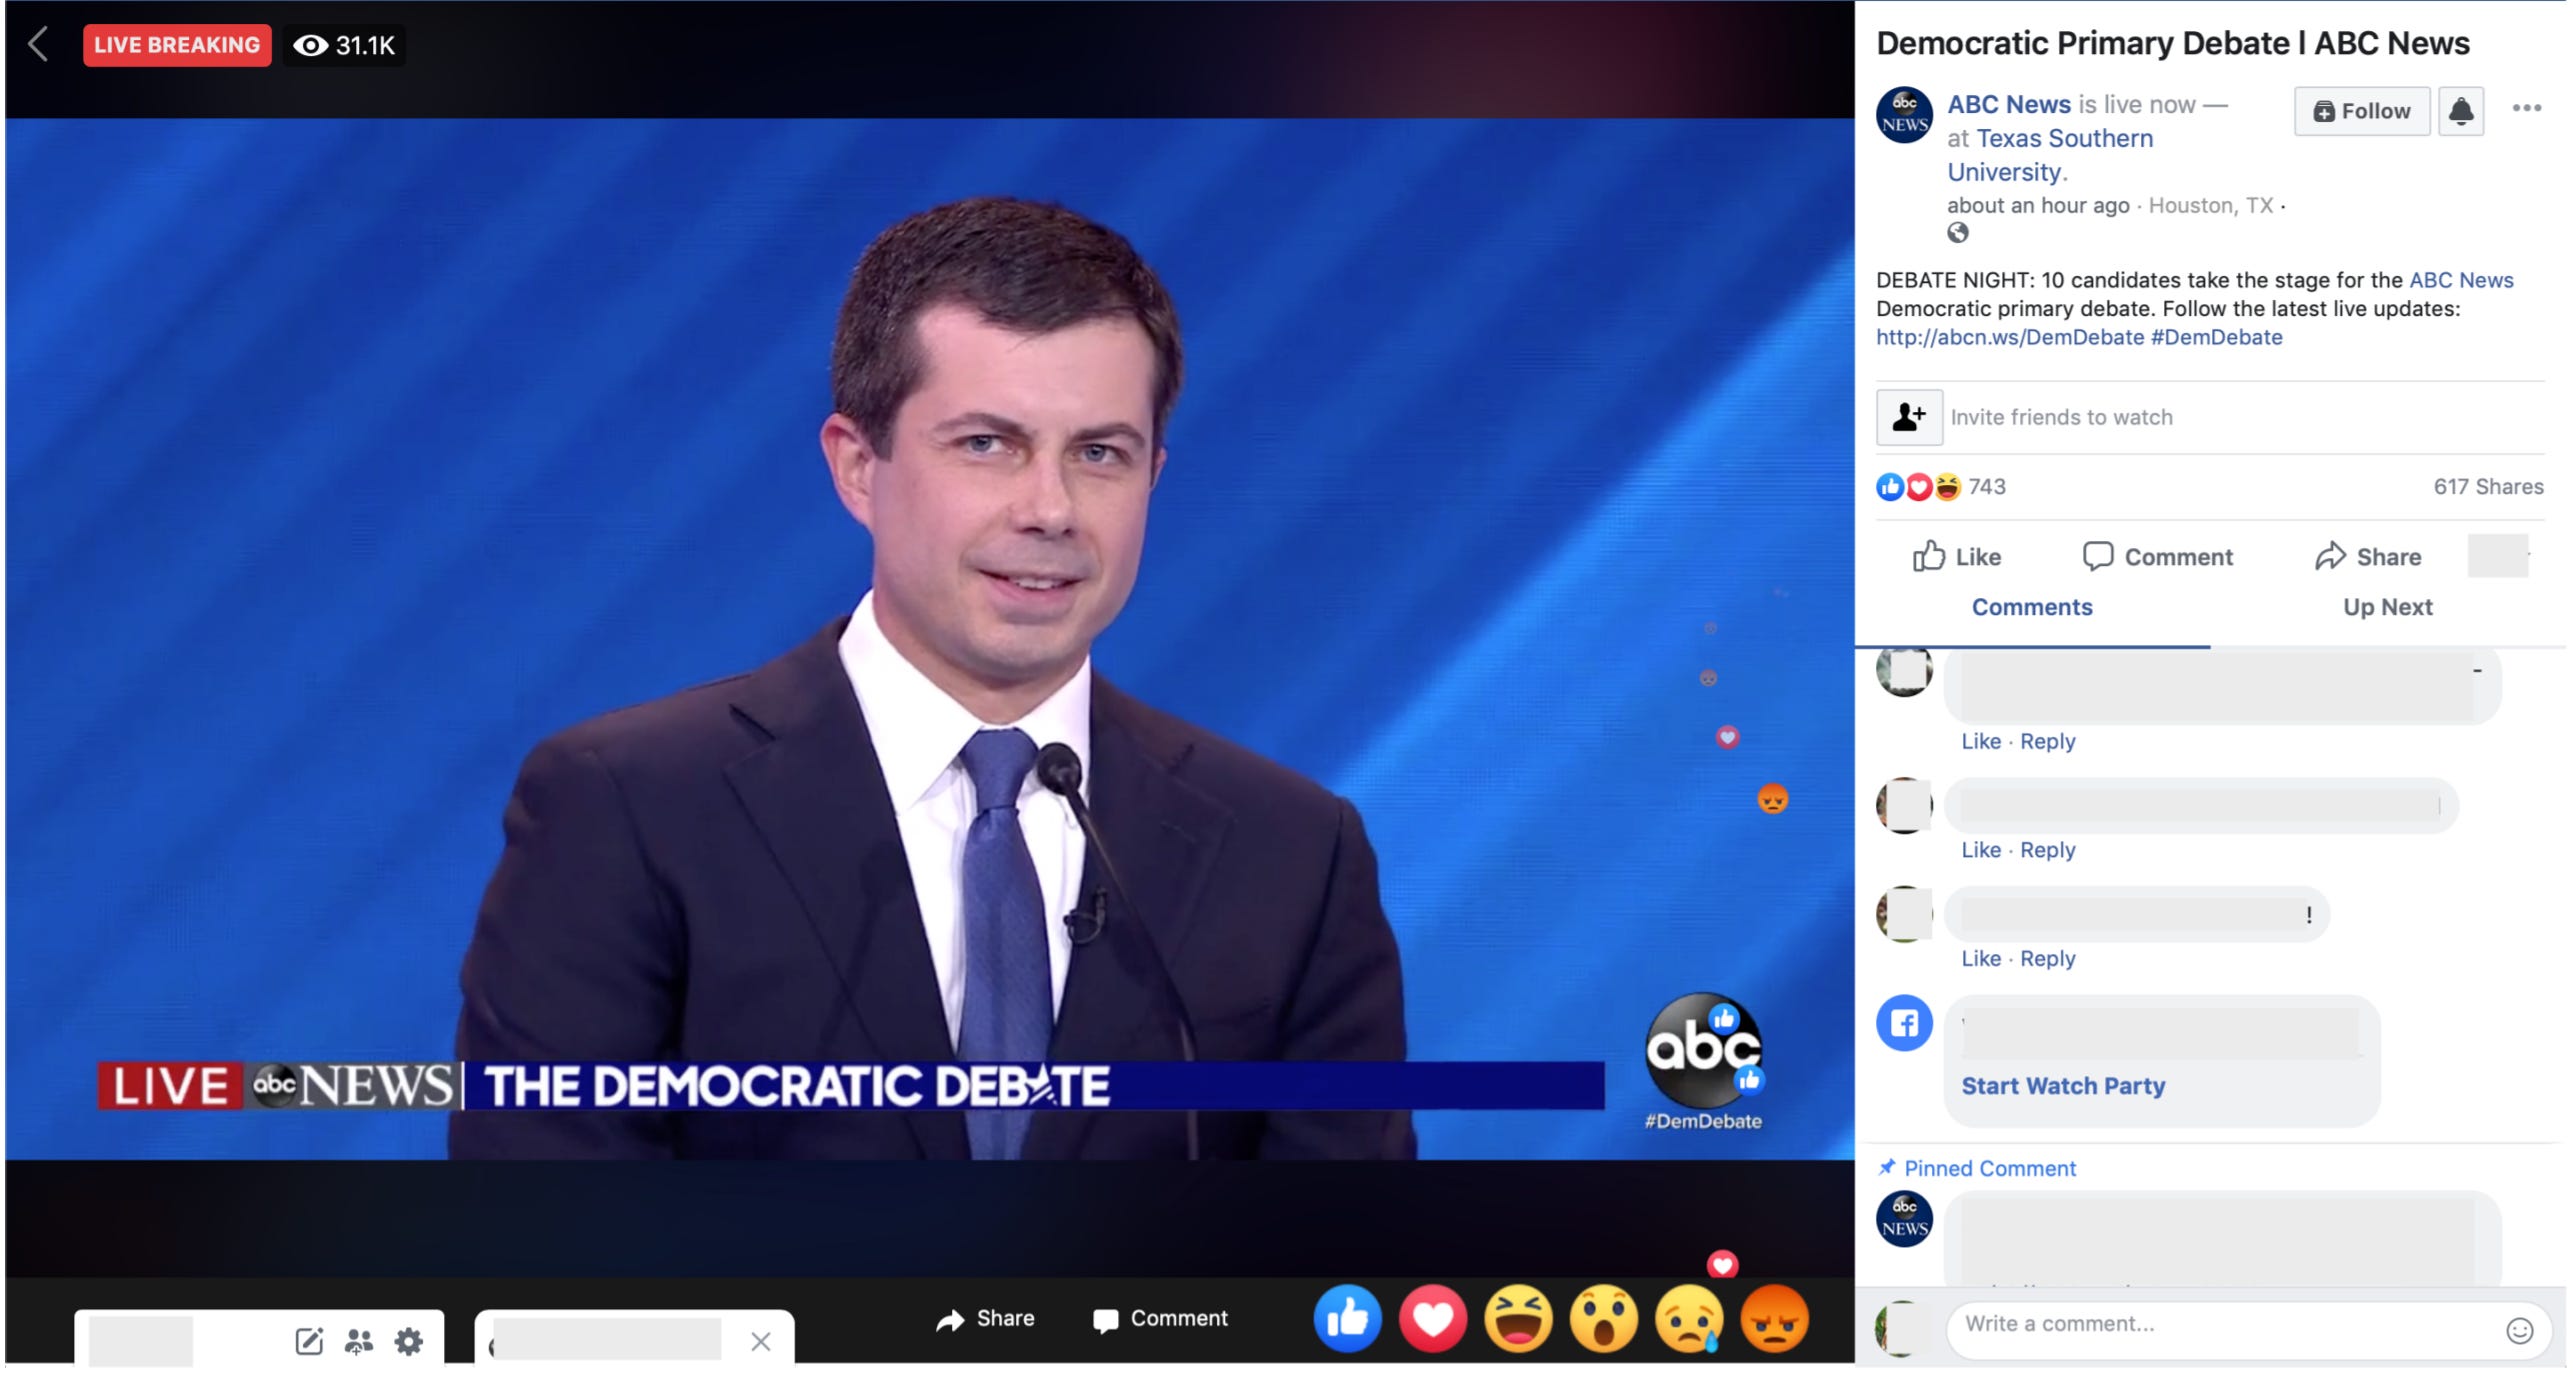Toggle the notification bell for ABC News
This screenshot has height=1382, width=2573.
point(2460,111)
